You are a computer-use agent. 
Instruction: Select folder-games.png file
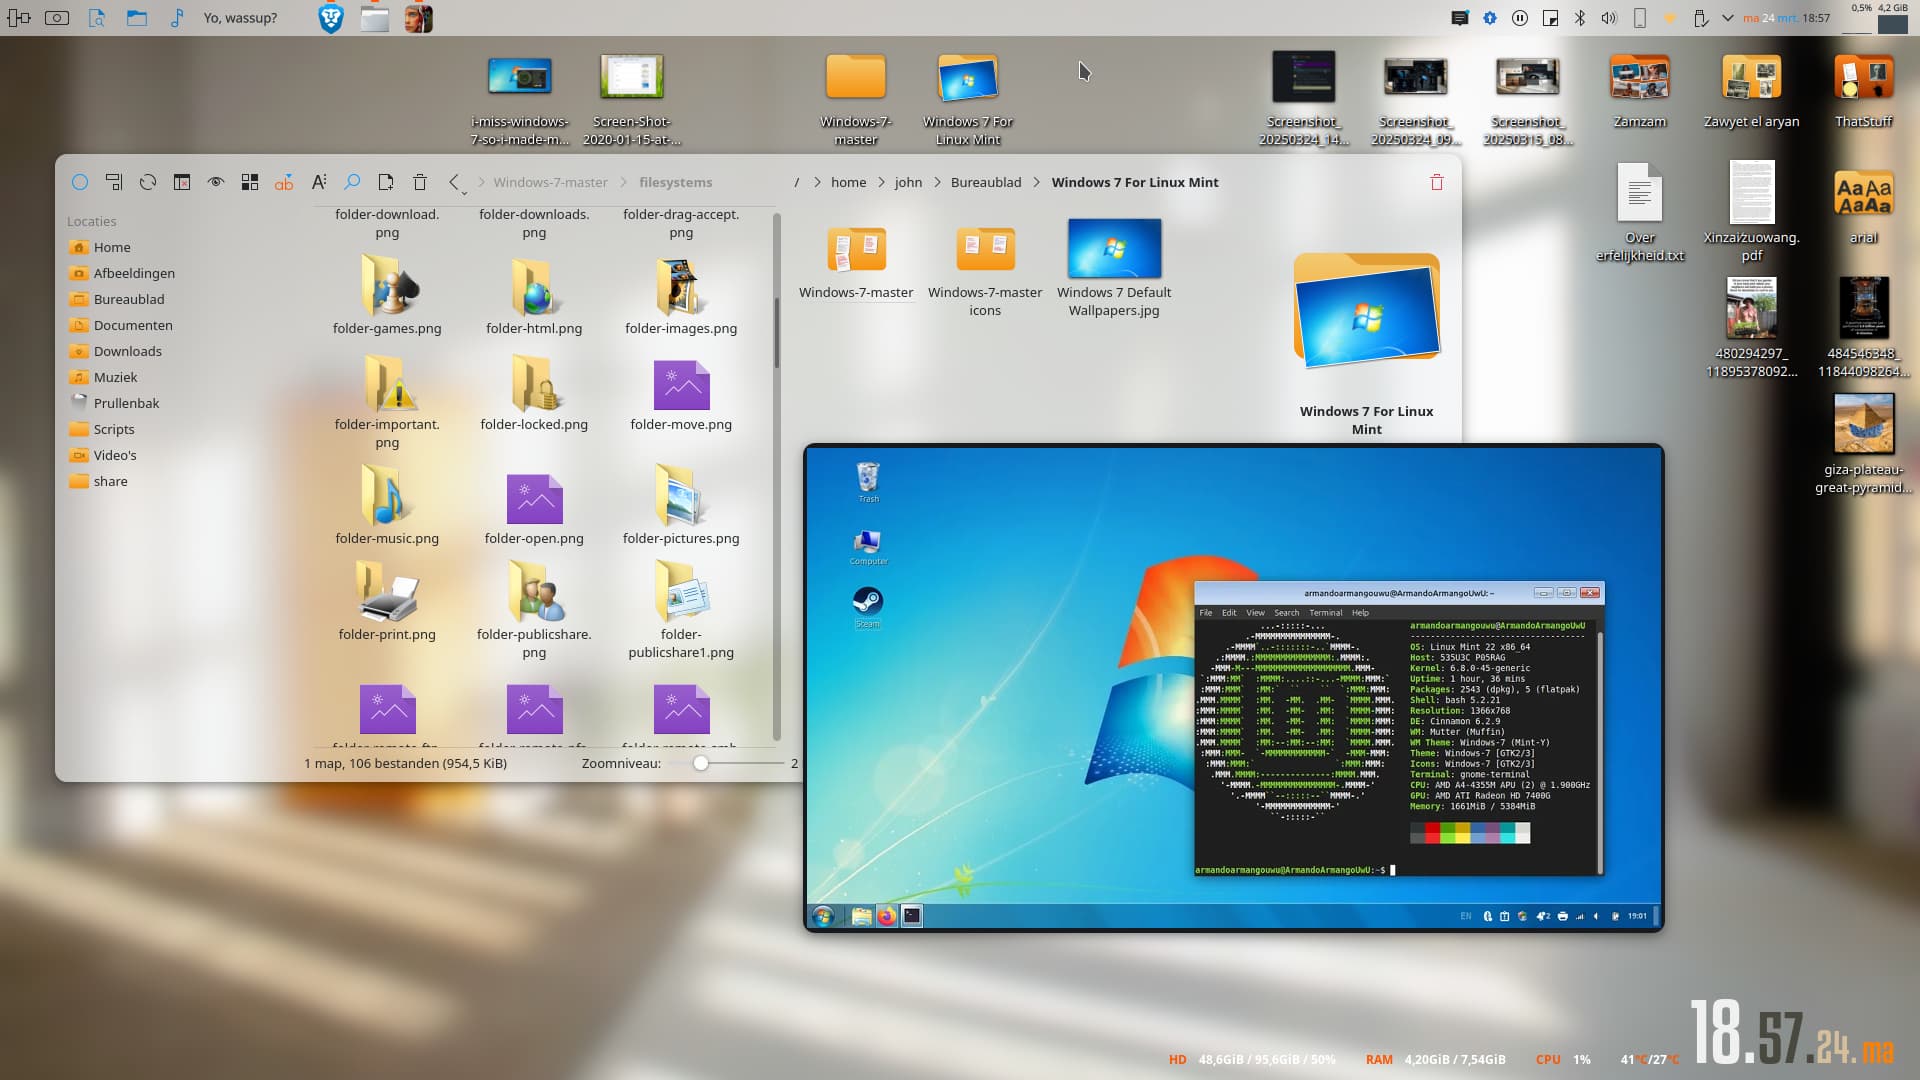(x=387, y=295)
